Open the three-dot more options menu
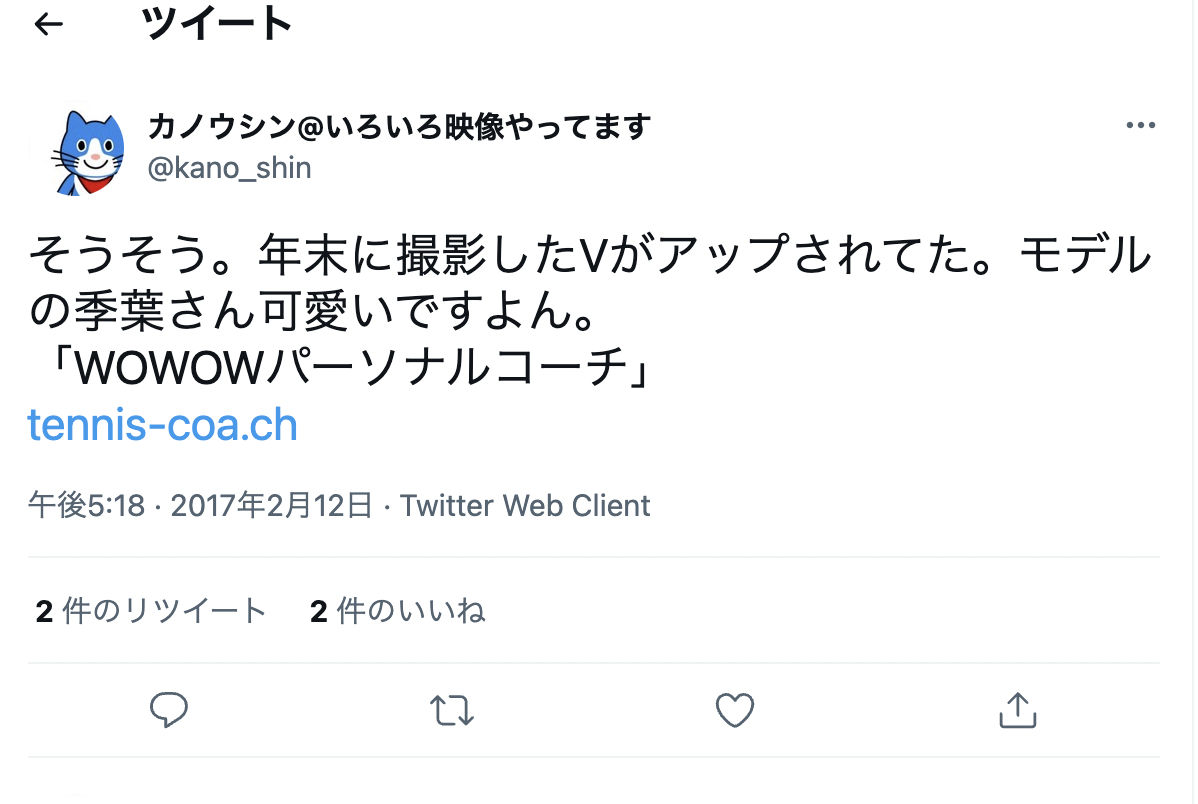Screen dimensions: 1198x804 (x=1141, y=125)
